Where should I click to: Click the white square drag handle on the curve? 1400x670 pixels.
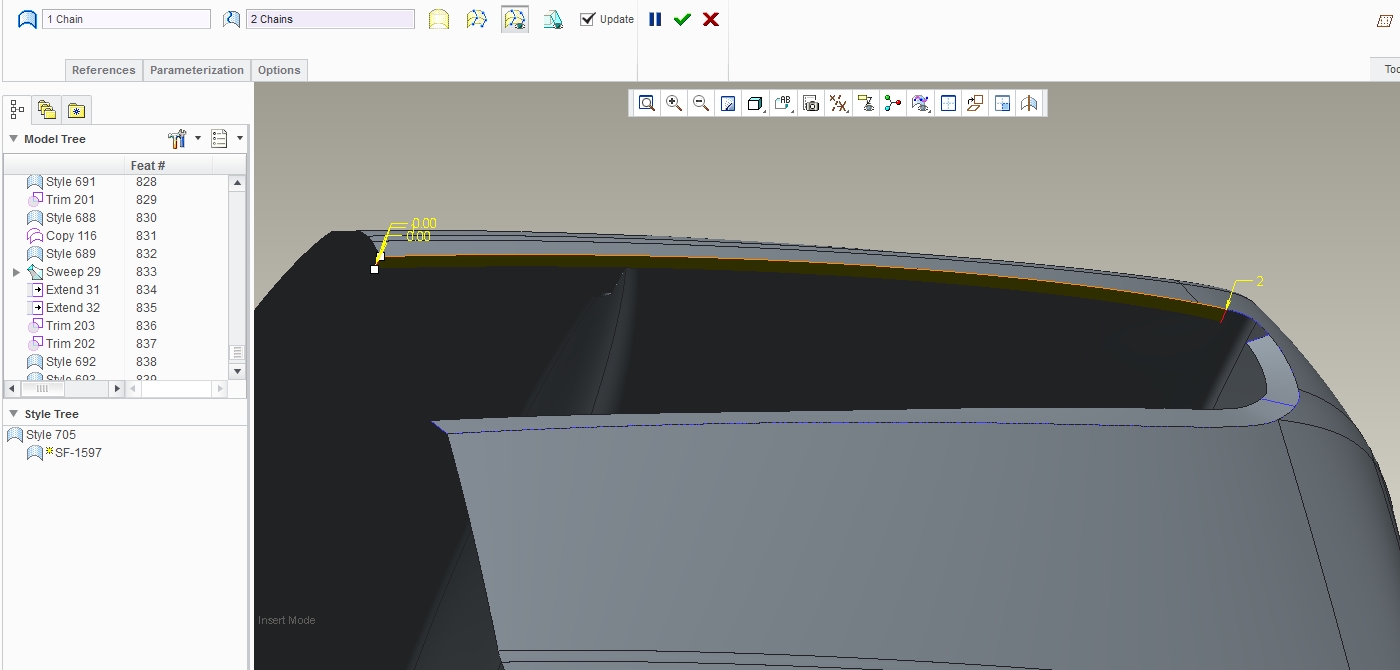pos(374,269)
